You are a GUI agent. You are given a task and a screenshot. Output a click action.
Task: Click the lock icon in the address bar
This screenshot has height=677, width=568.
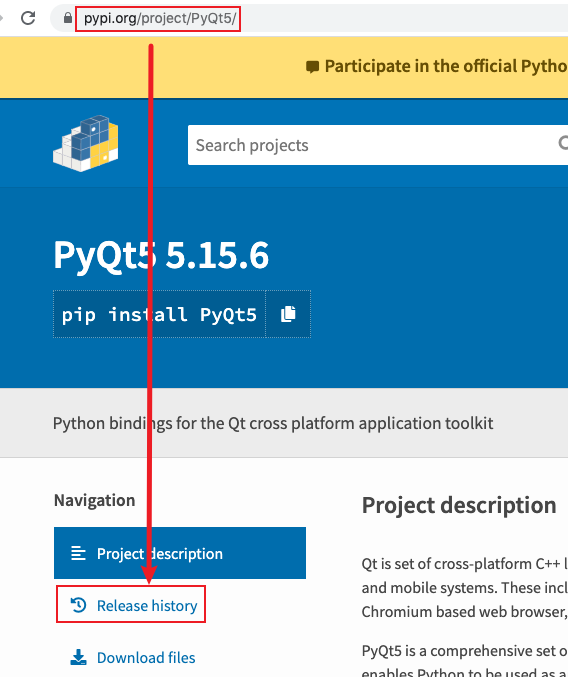click(x=67, y=18)
